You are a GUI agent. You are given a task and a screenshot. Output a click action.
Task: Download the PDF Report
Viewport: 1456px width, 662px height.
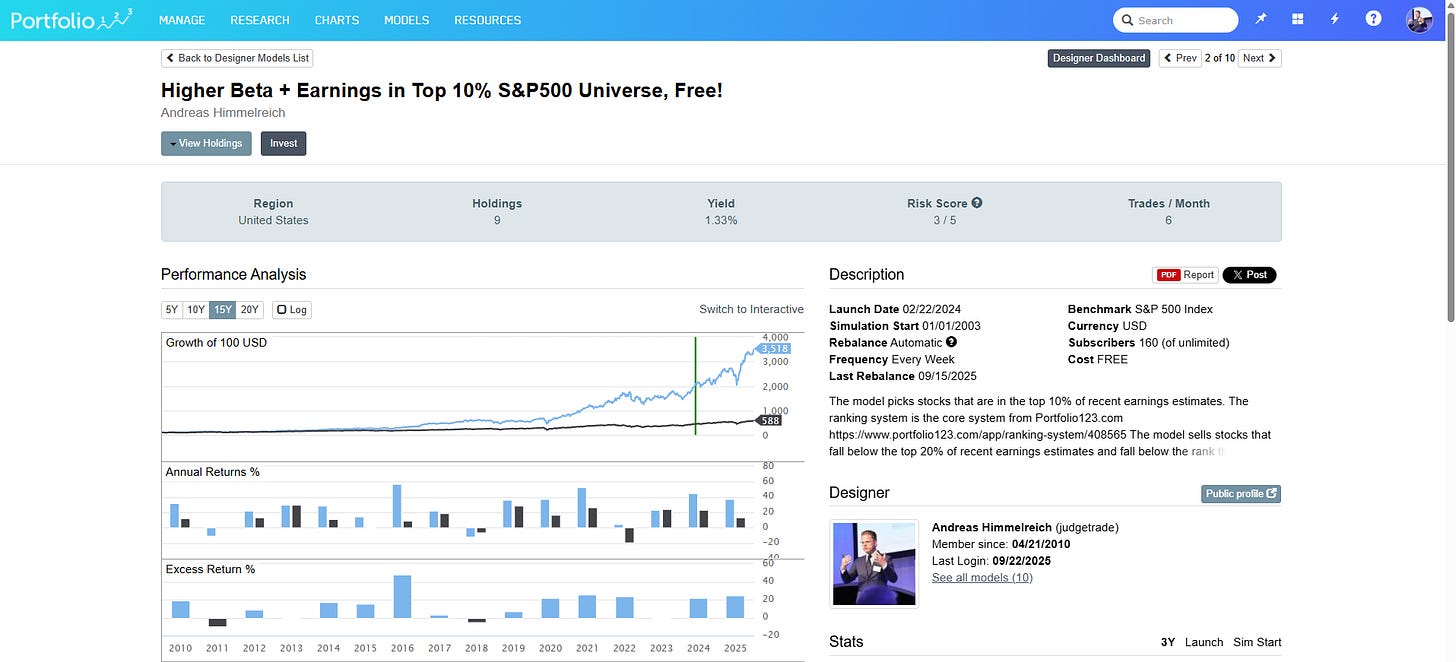(x=1185, y=275)
